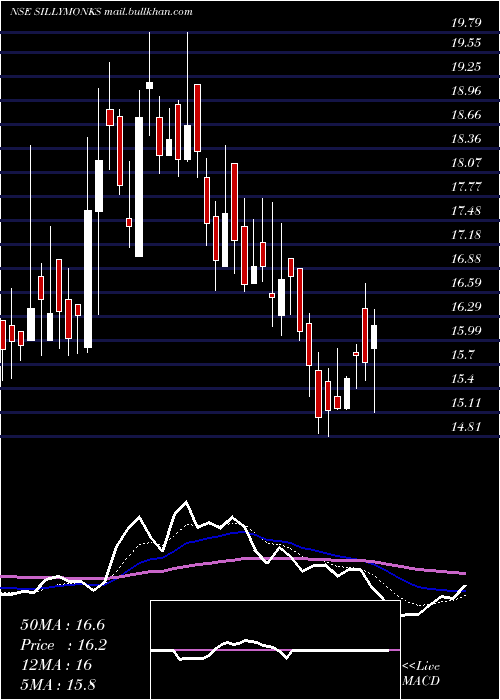Click inside the MACD inset chart panel
This screenshot has height=700, width=500.
point(275,650)
